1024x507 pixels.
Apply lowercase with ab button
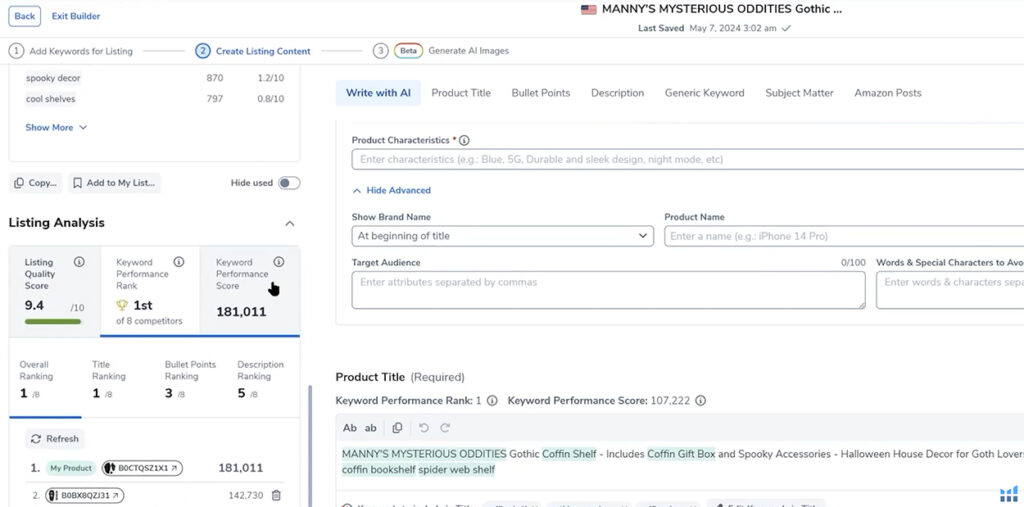click(x=370, y=428)
